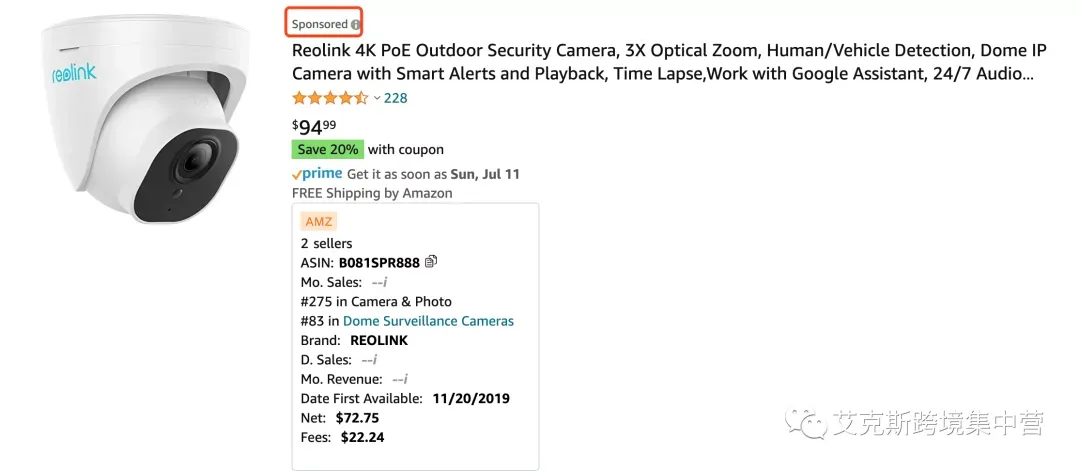This screenshot has height=471, width=1080.
Task: Select the ASIN B081SPR888 text
Action: pyautogui.click(x=380, y=263)
